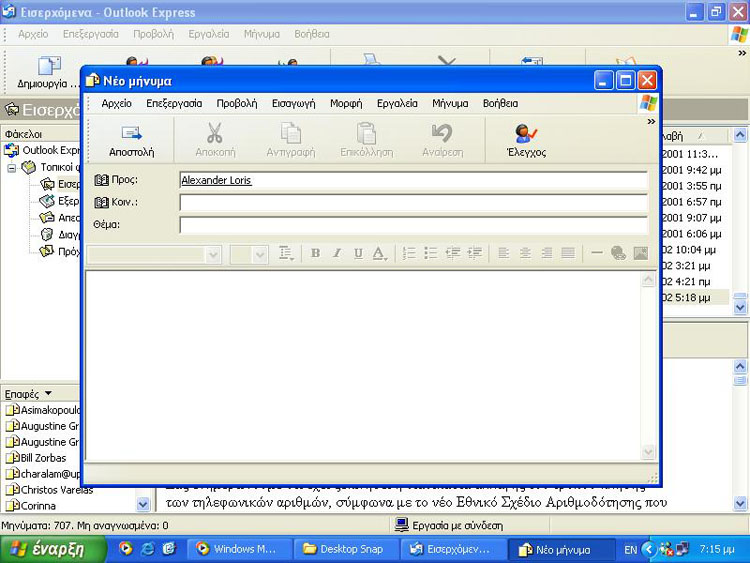Click the Επικόλληση (Paste) toolbar icon
This screenshot has height=563, width=750.
(366, 141)
